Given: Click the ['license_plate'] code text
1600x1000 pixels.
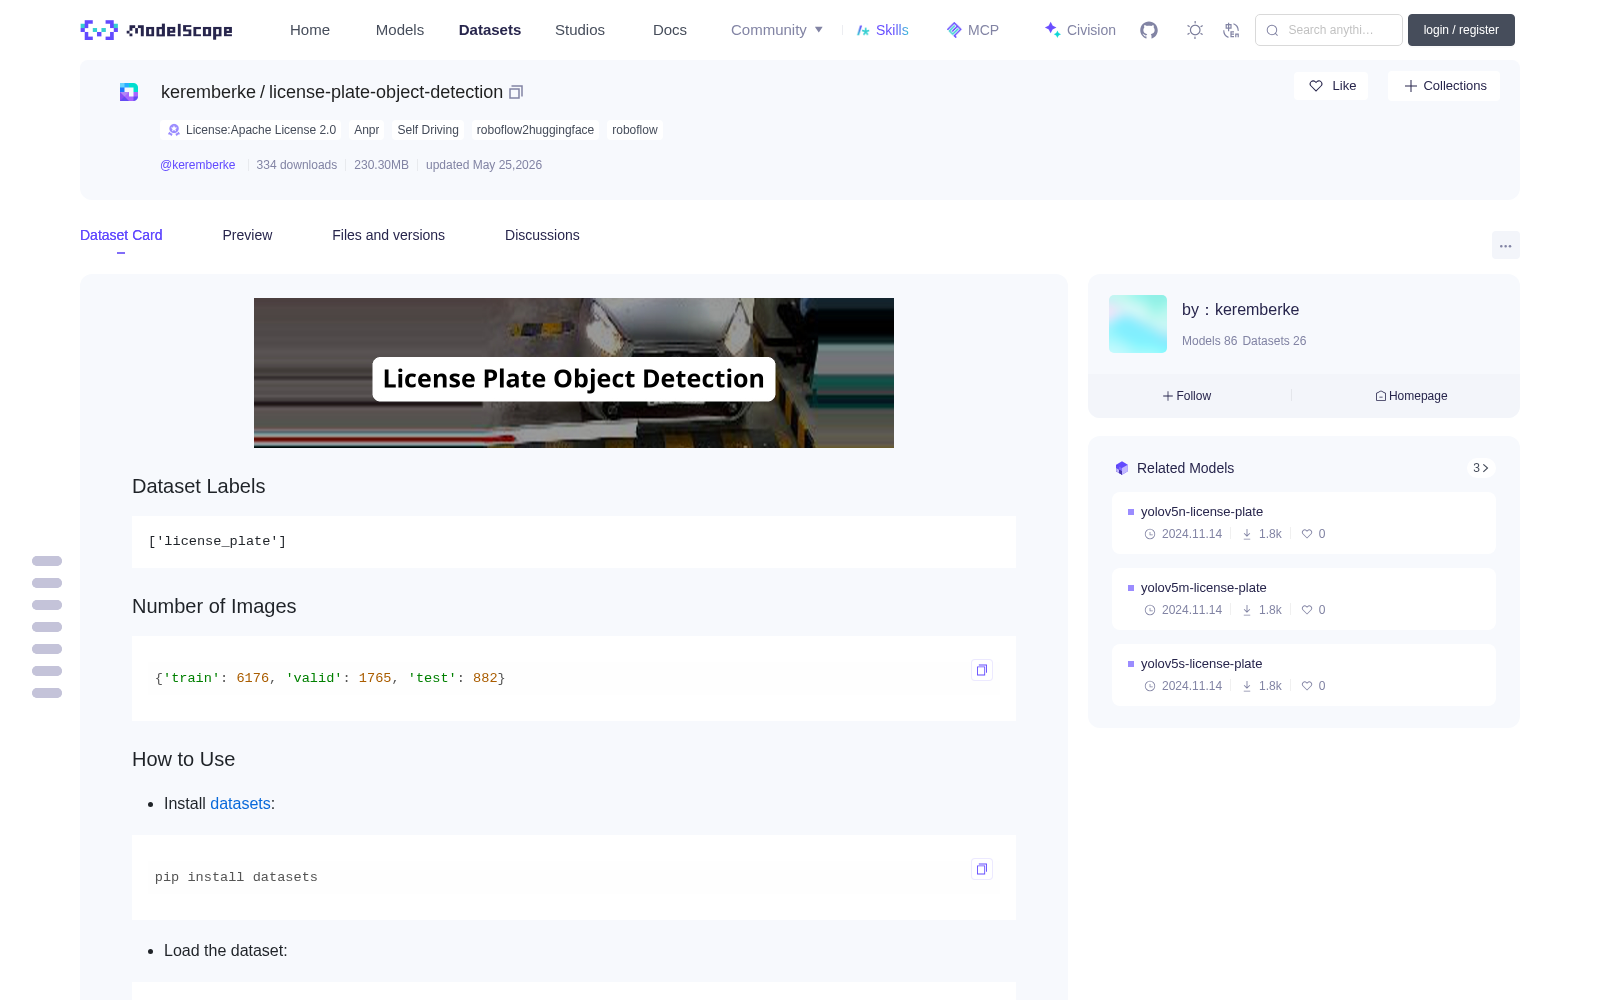Looking at the screenshot, I should click(x=217, y=541).
